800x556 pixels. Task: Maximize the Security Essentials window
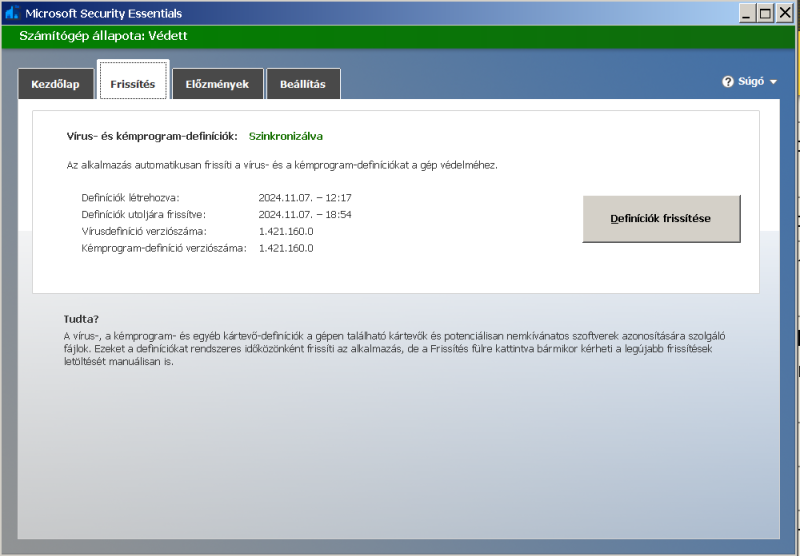click(765, 13)
